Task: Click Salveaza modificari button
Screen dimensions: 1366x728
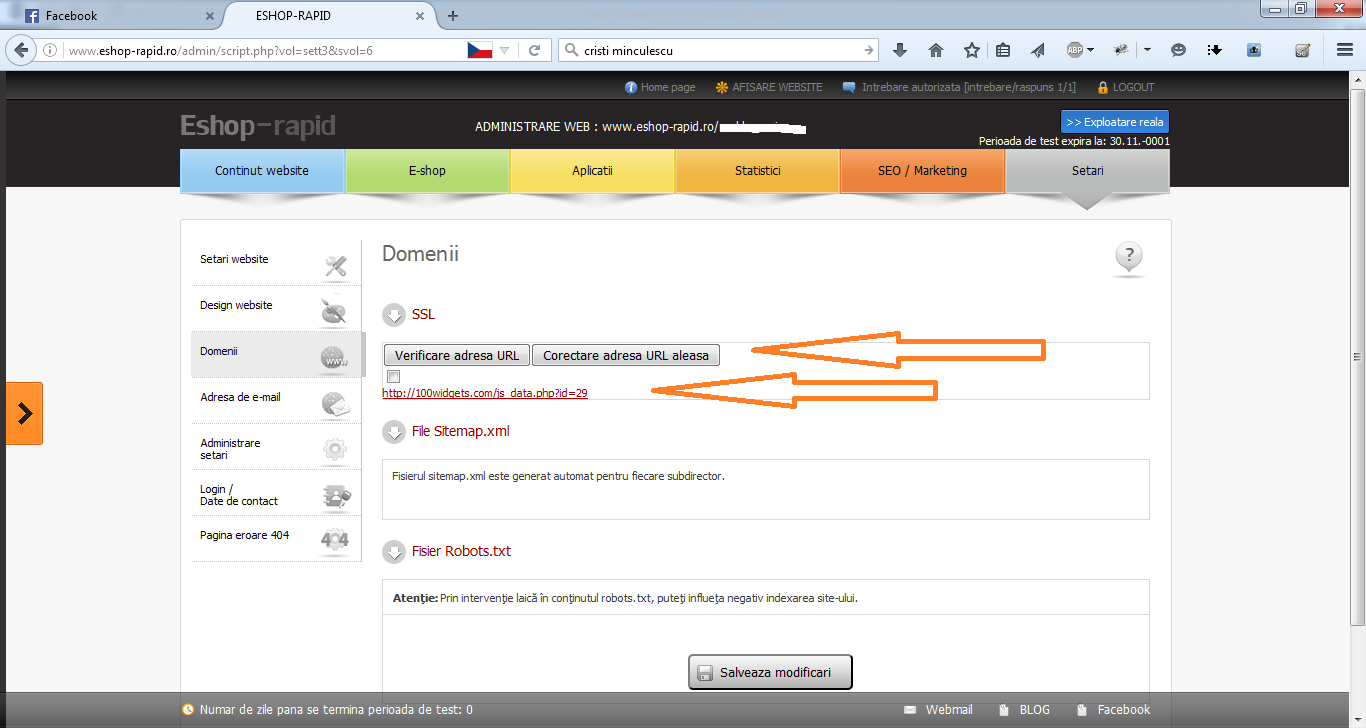Action: click(x=770, y=673)
